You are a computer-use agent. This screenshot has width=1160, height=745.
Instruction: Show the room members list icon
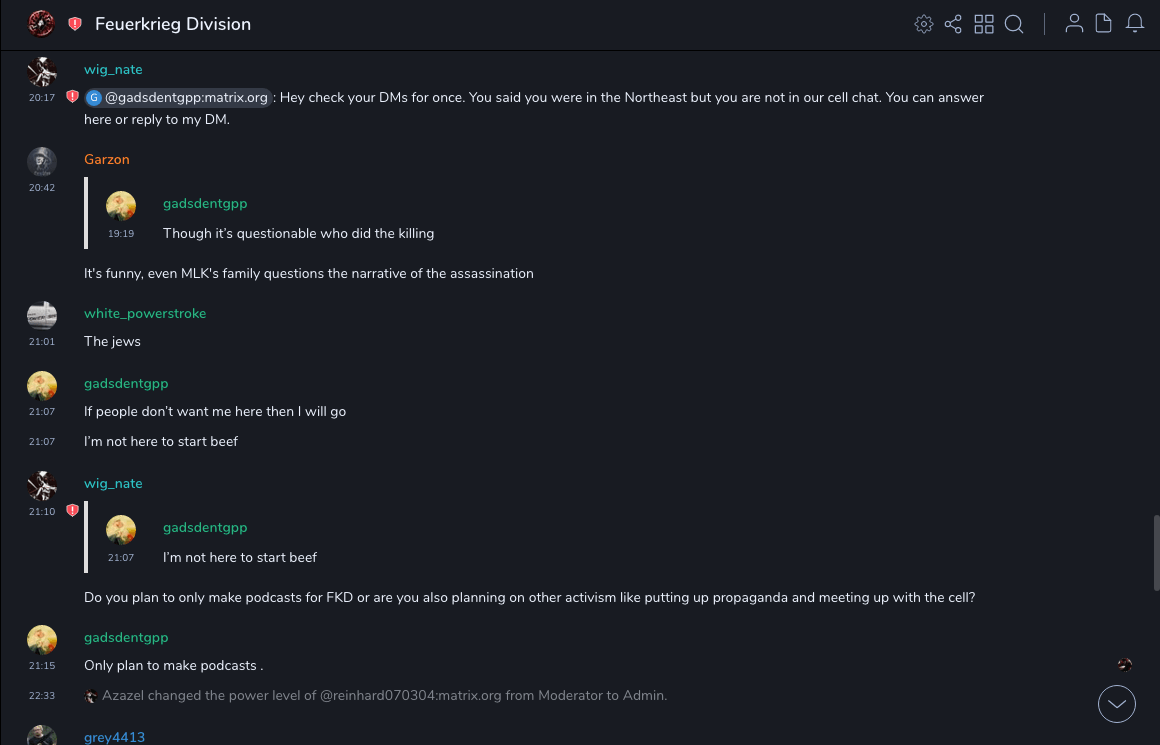click(x=1074, y=24)
